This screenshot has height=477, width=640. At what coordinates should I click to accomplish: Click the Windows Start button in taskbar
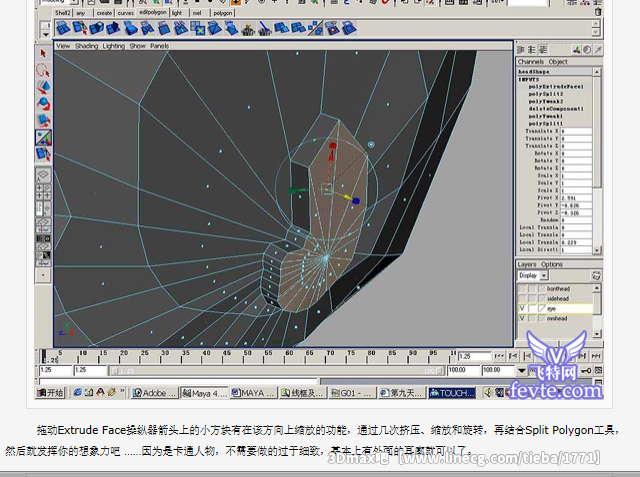coord(52,393)
